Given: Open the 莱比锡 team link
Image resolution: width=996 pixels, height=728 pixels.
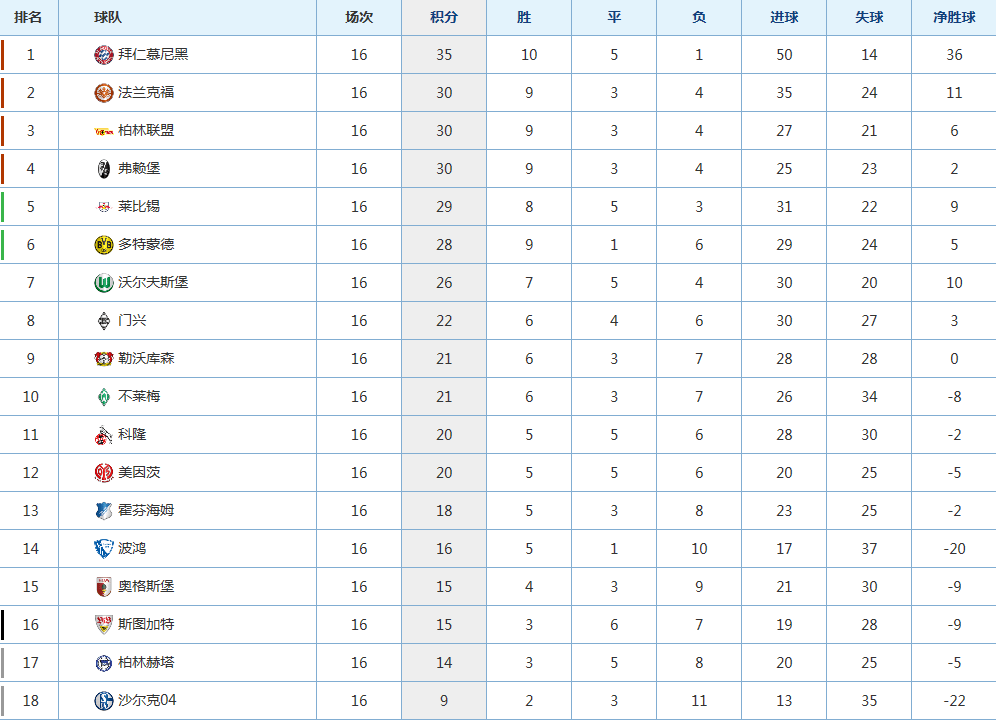Looking at the screenshot, I should click(x=138, y=206).
